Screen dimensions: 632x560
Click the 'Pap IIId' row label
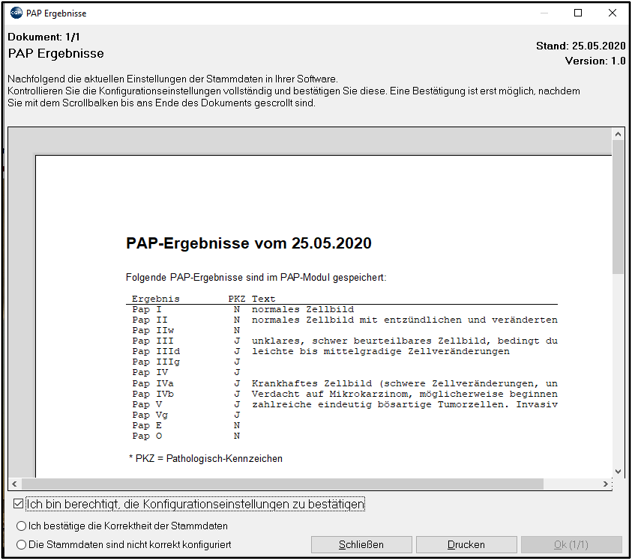[156, 352]
